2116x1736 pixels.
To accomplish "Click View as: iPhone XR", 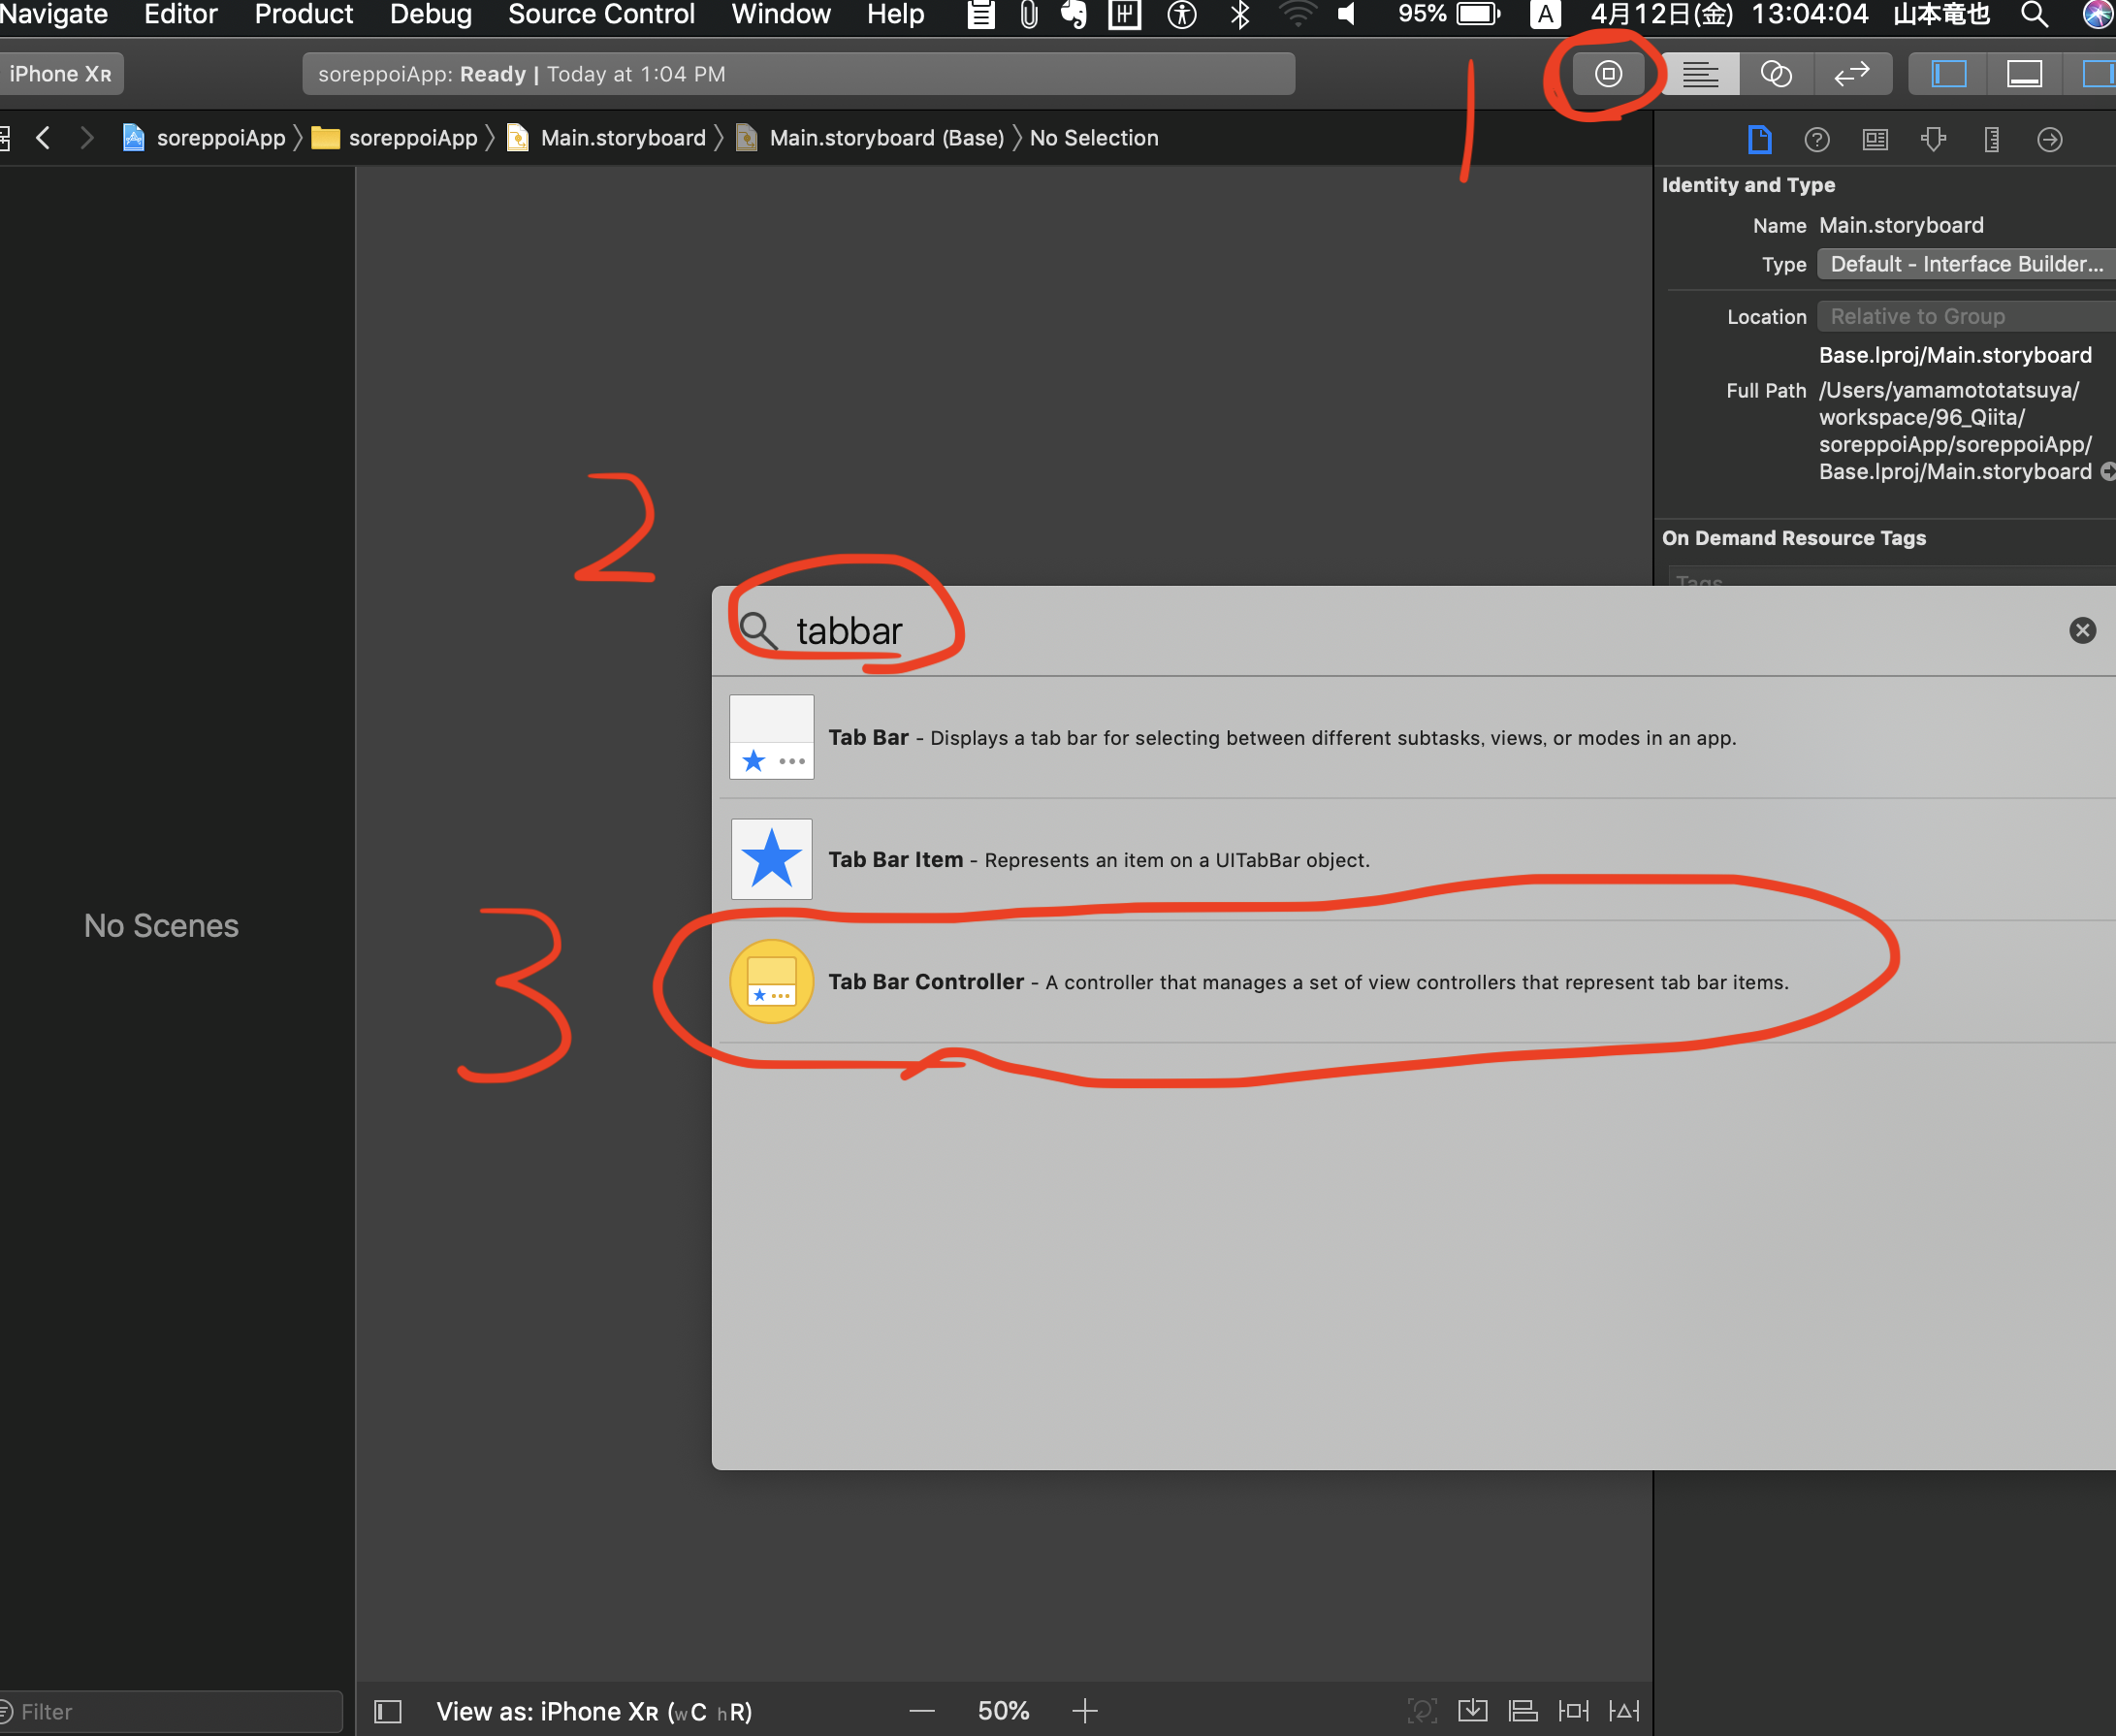I will click(x=594, y=1712).
